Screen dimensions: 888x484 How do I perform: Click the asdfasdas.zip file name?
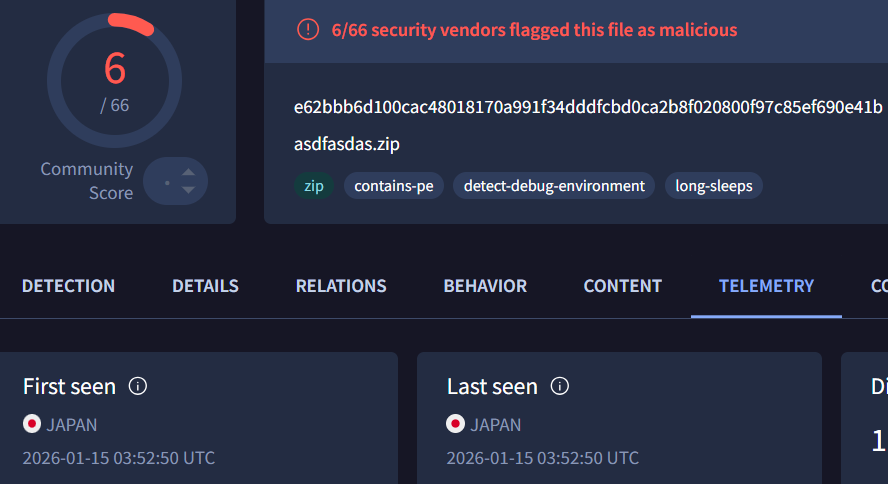[x=347, y=144]
